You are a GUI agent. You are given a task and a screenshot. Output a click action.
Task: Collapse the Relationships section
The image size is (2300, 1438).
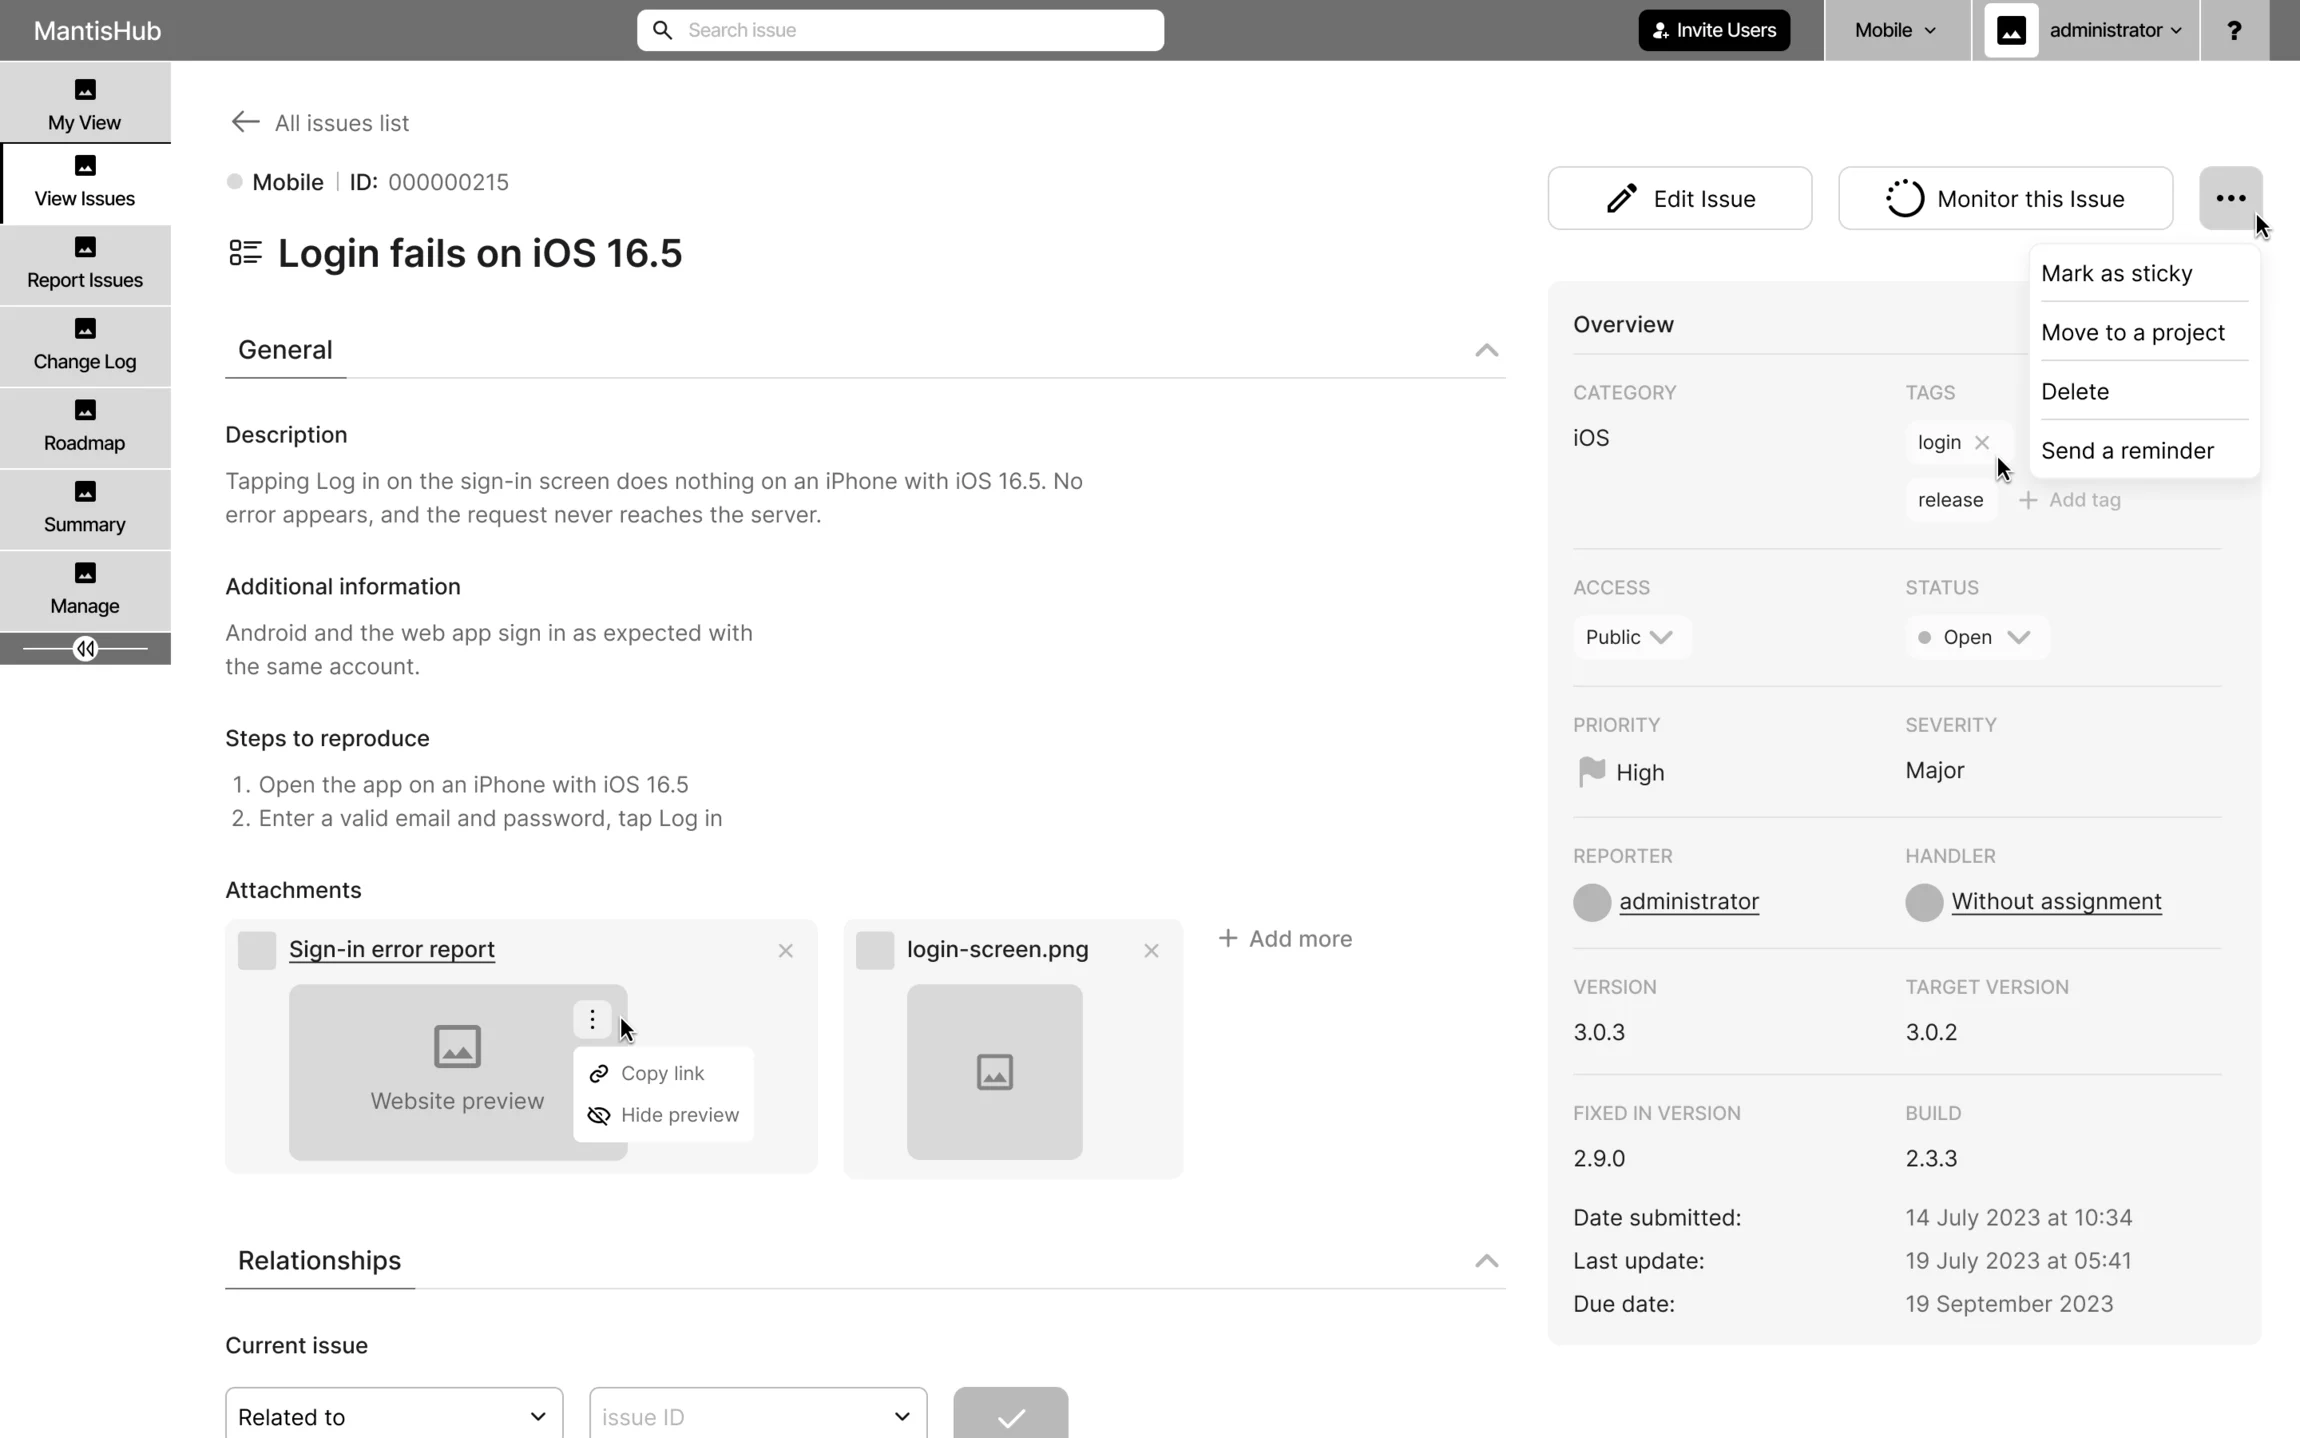(1486, 1261)
